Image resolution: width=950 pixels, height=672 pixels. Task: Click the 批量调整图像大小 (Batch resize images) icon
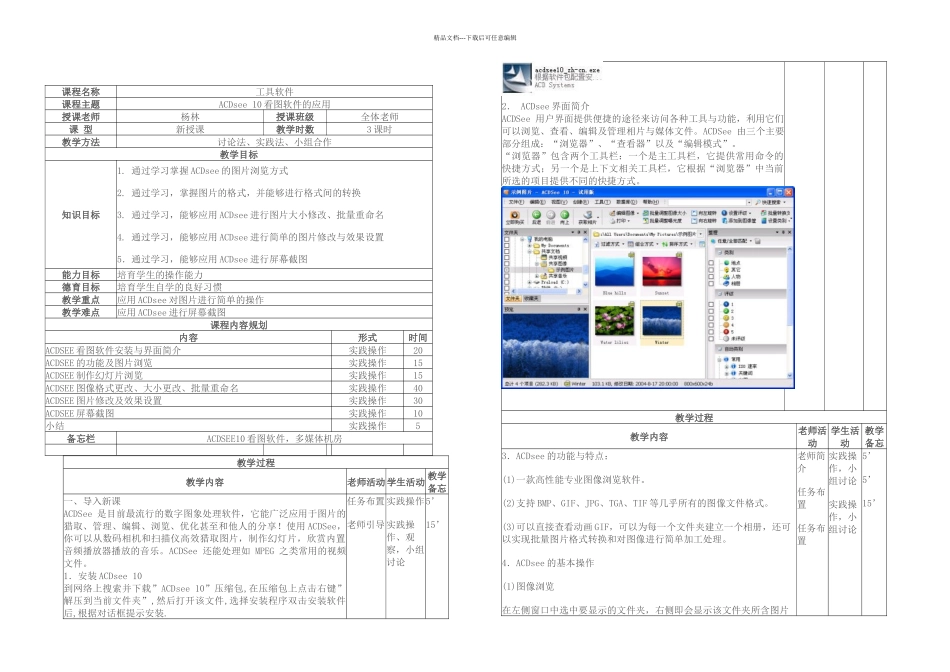646,213
